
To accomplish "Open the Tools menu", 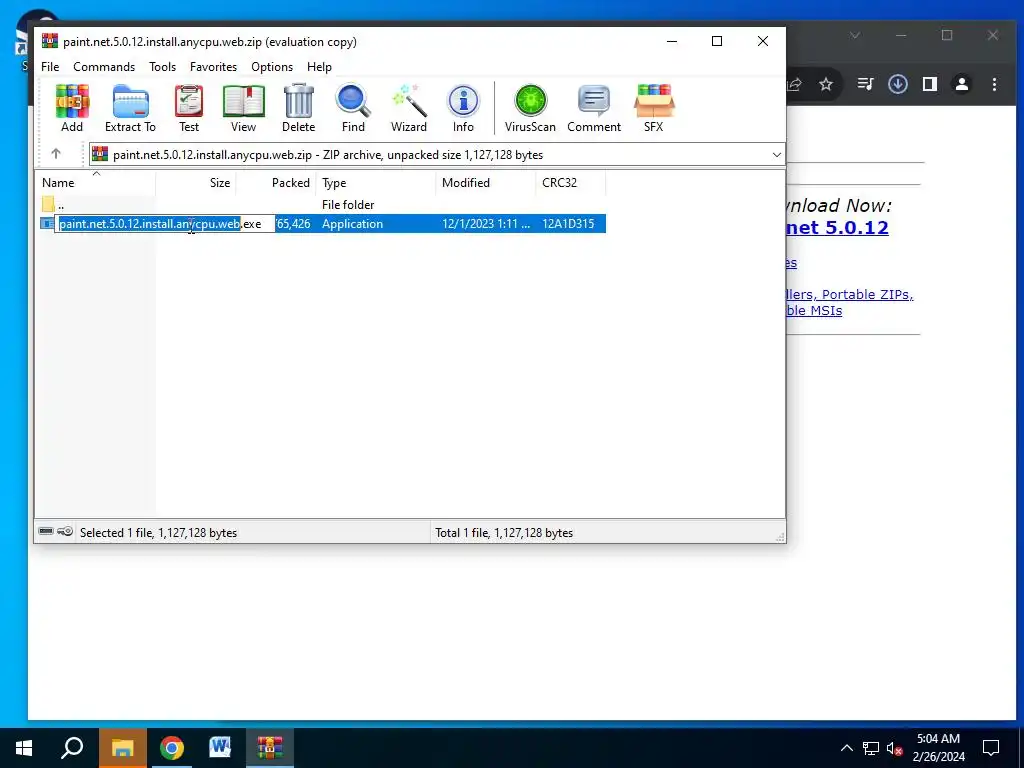I will tap(162, 67).
